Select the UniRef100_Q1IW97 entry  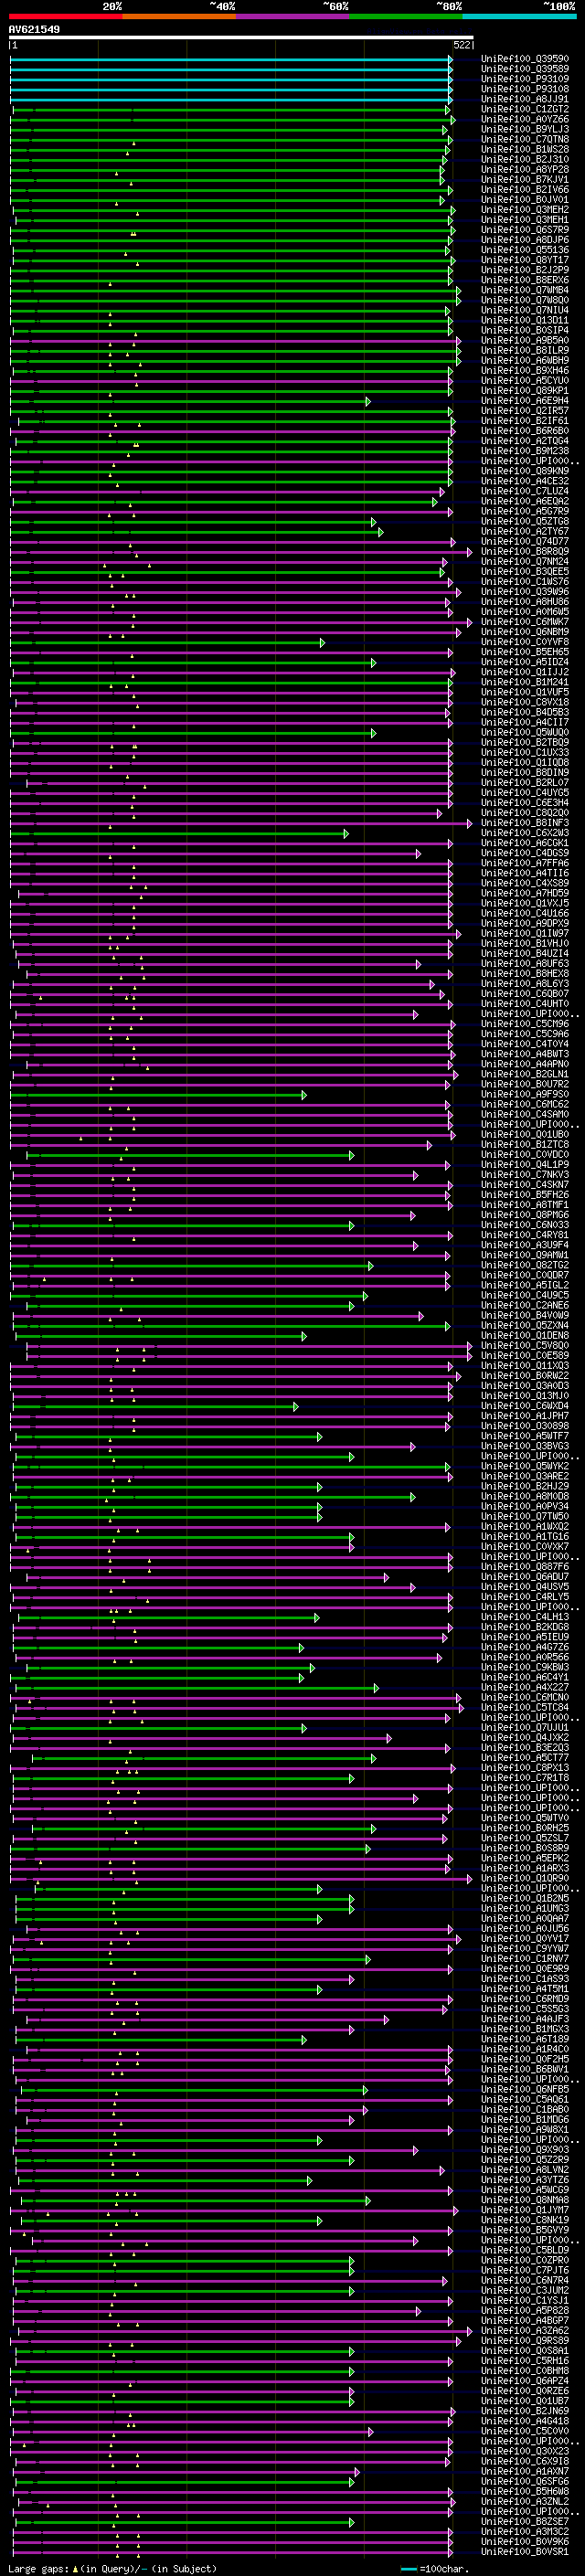(x=525, y=934)
